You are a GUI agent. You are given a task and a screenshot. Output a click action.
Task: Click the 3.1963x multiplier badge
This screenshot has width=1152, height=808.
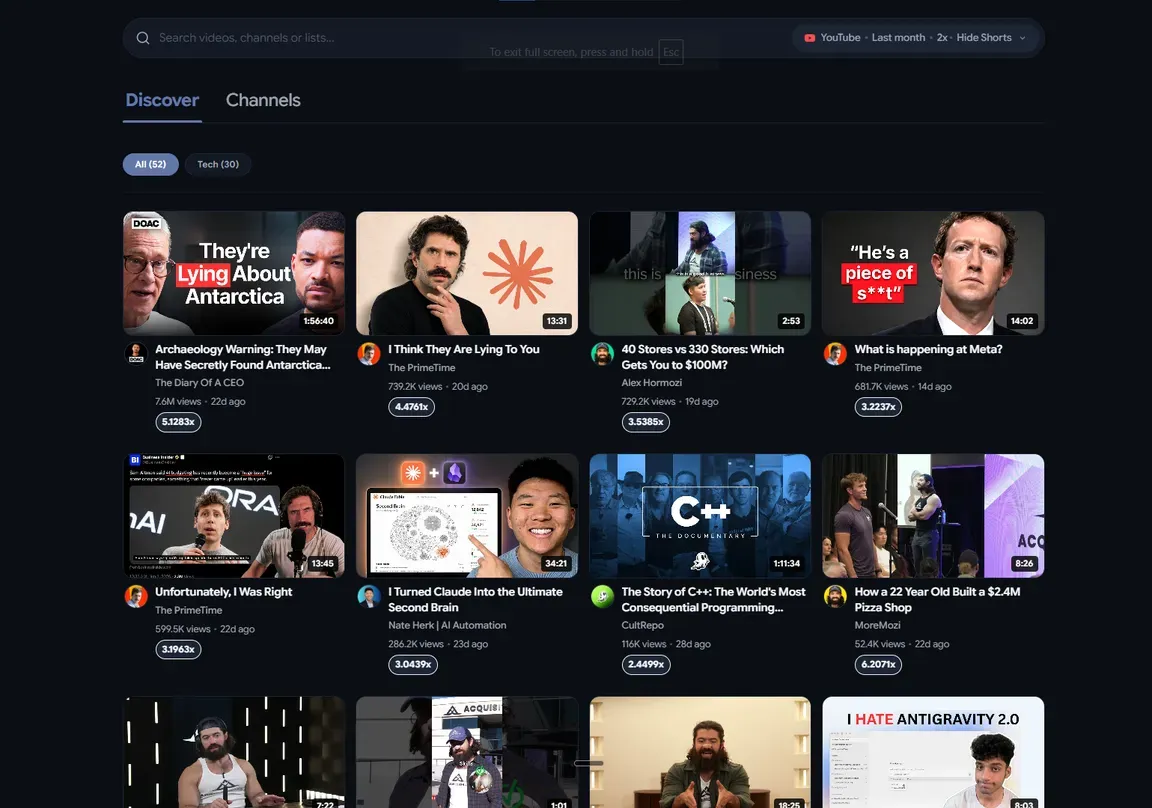click(179, 649)
